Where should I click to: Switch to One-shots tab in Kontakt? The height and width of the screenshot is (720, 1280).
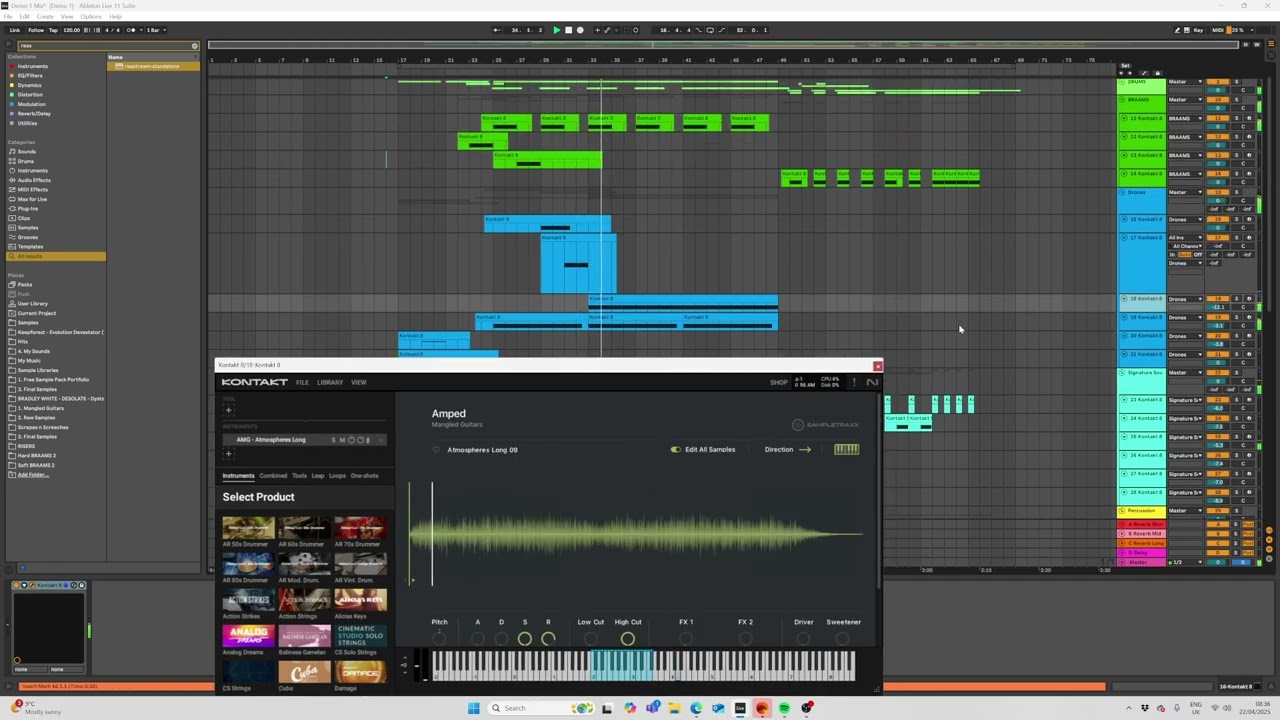364,476
